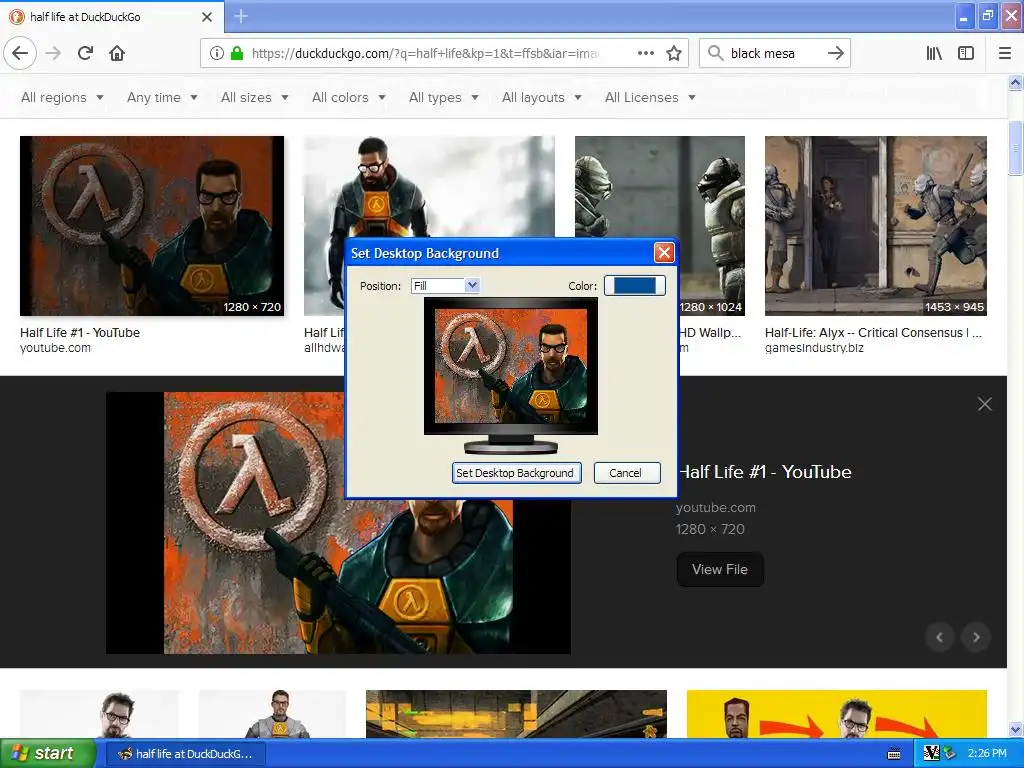Open the Library bookshelf icon
The width and height of the screenshot is (1024, 768).
[934, 53]
